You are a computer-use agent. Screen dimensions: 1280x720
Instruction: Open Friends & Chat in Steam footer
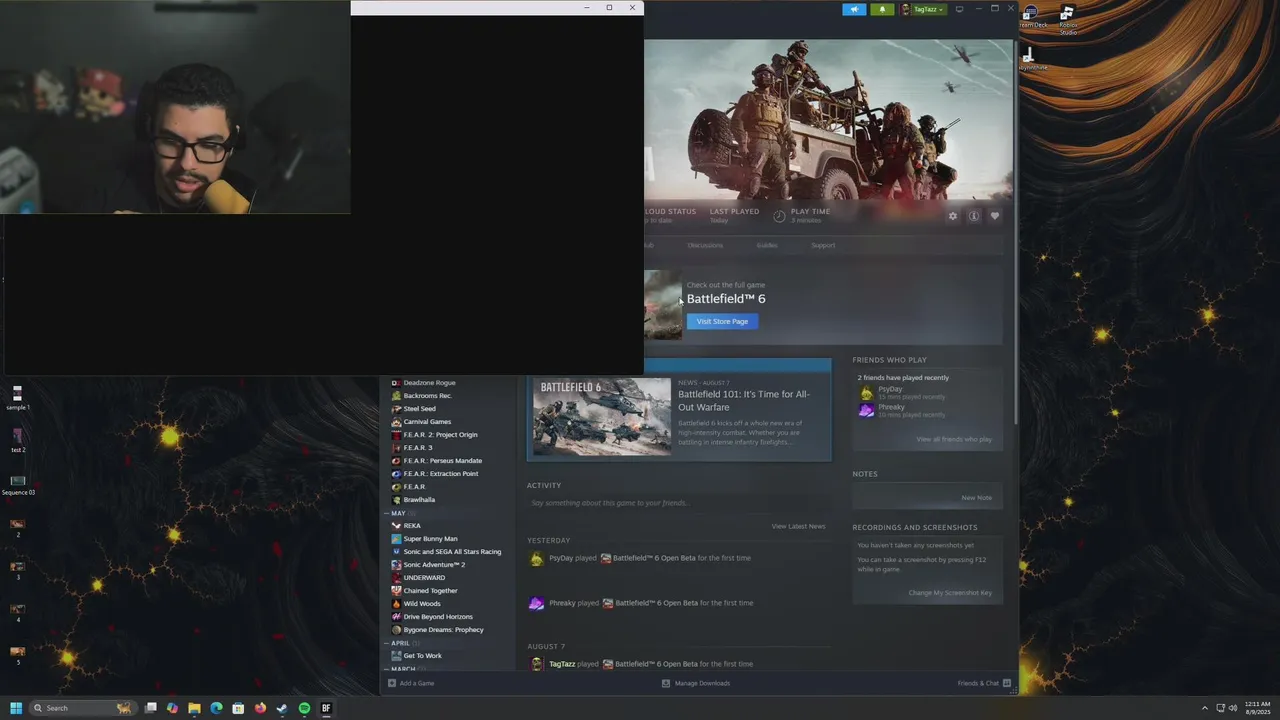click(984, 683)
